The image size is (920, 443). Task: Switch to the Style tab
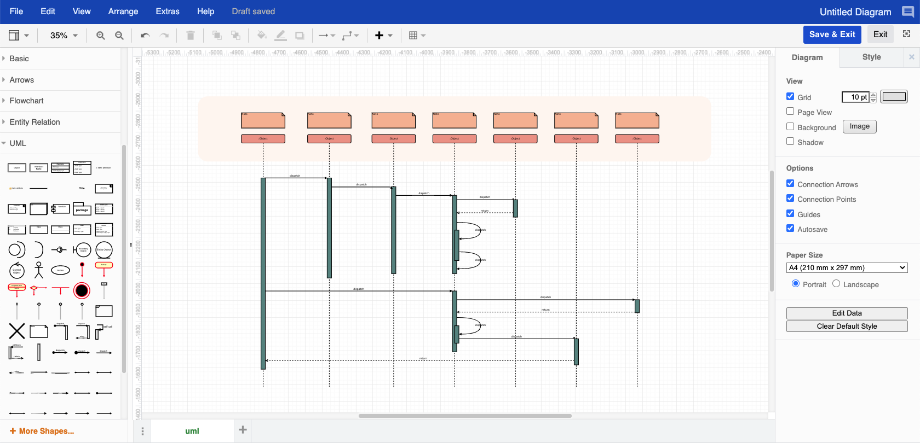871,58
